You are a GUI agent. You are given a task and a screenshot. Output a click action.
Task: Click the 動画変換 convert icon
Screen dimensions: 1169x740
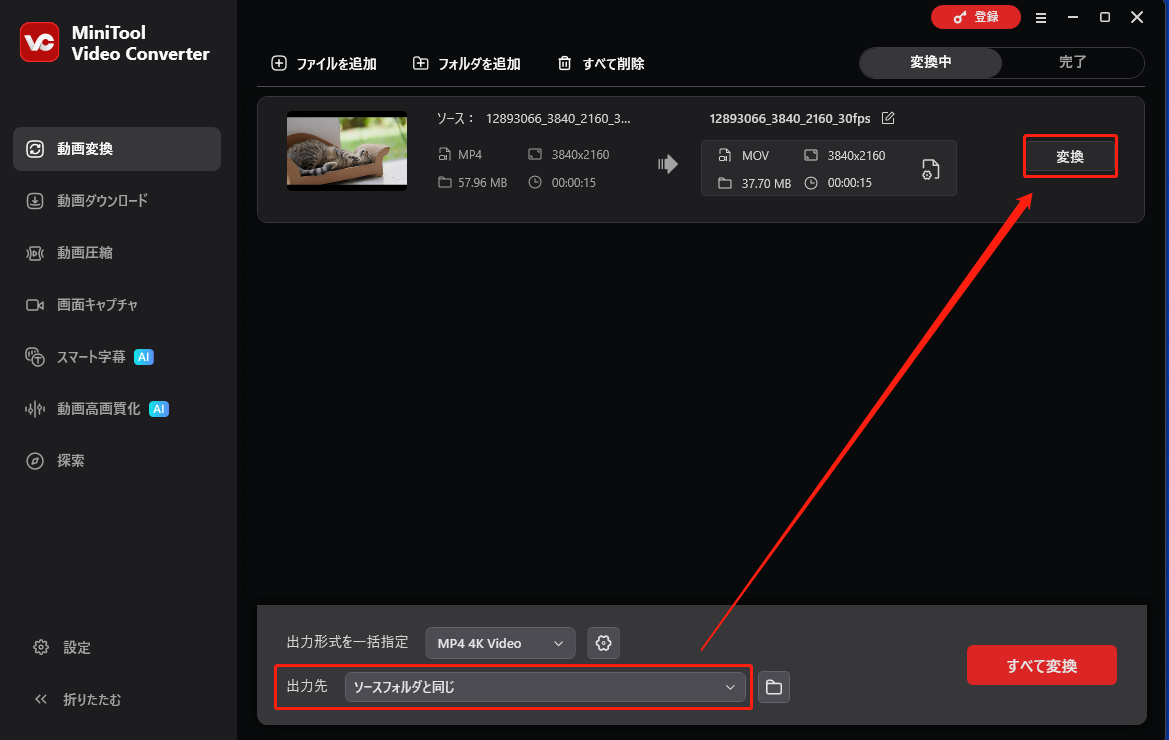click(35, 149)
